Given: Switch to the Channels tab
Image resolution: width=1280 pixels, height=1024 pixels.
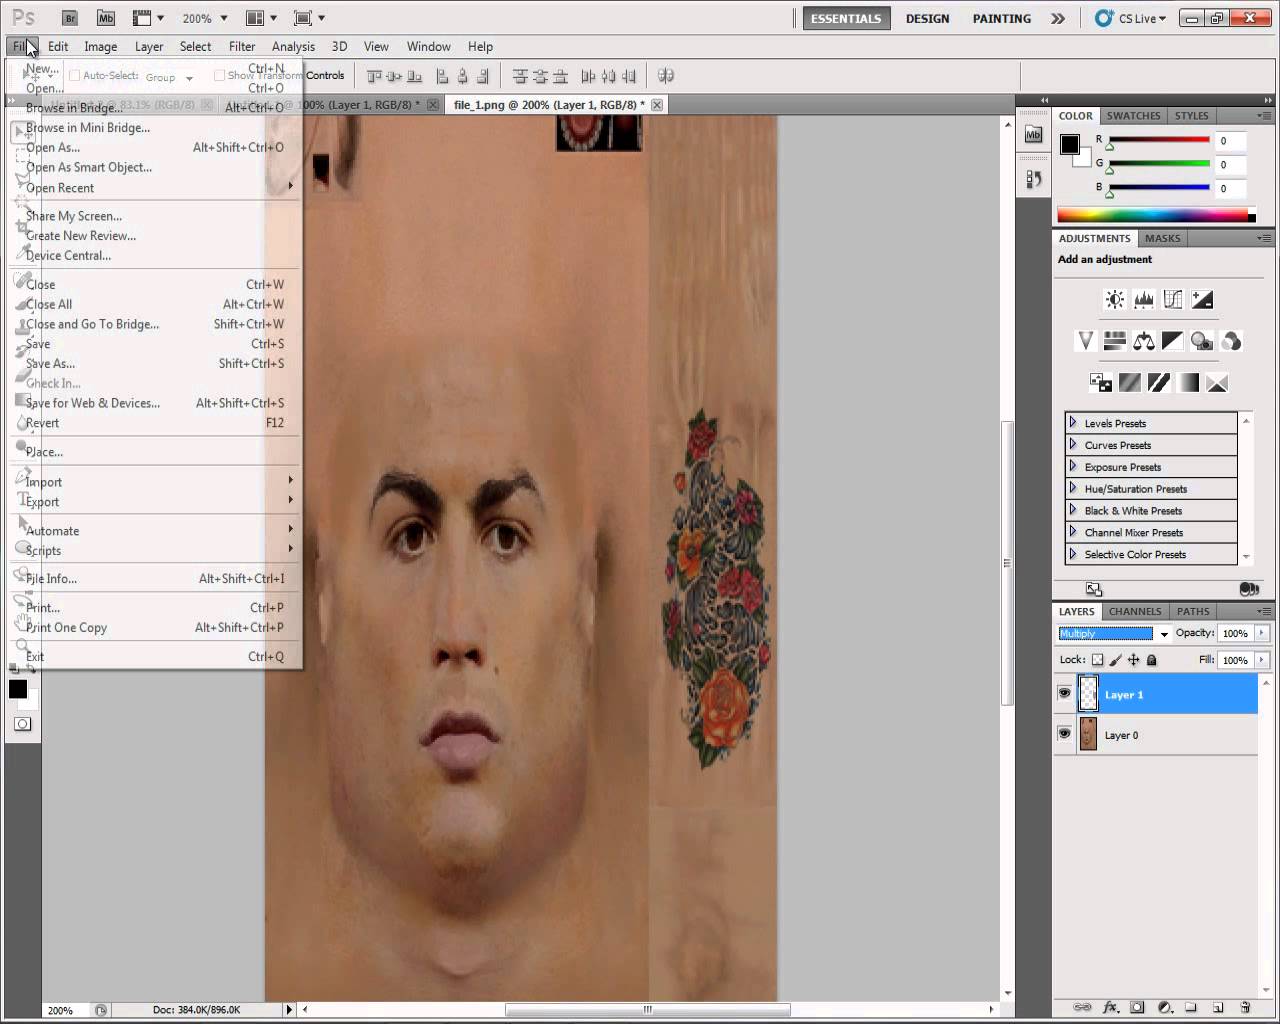Looking at the screenshot, I should click(x=1135, y=611).
